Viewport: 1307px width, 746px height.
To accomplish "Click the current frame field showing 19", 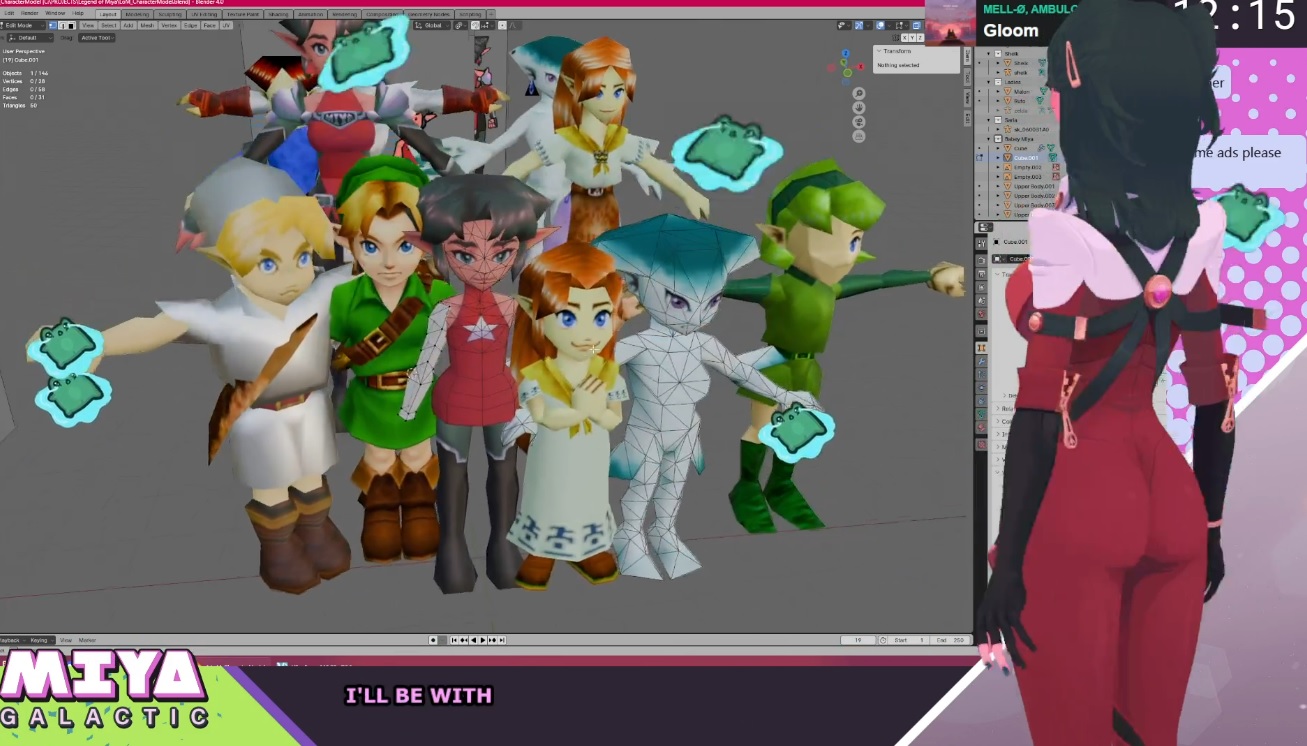I will pyautogui.click(x=858, y=640).
